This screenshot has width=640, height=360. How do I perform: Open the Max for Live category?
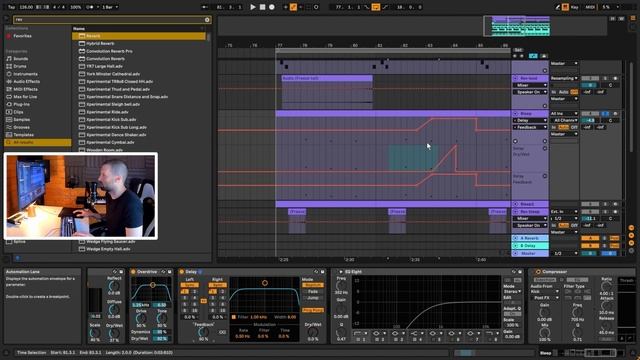click(x=25, y=97)
